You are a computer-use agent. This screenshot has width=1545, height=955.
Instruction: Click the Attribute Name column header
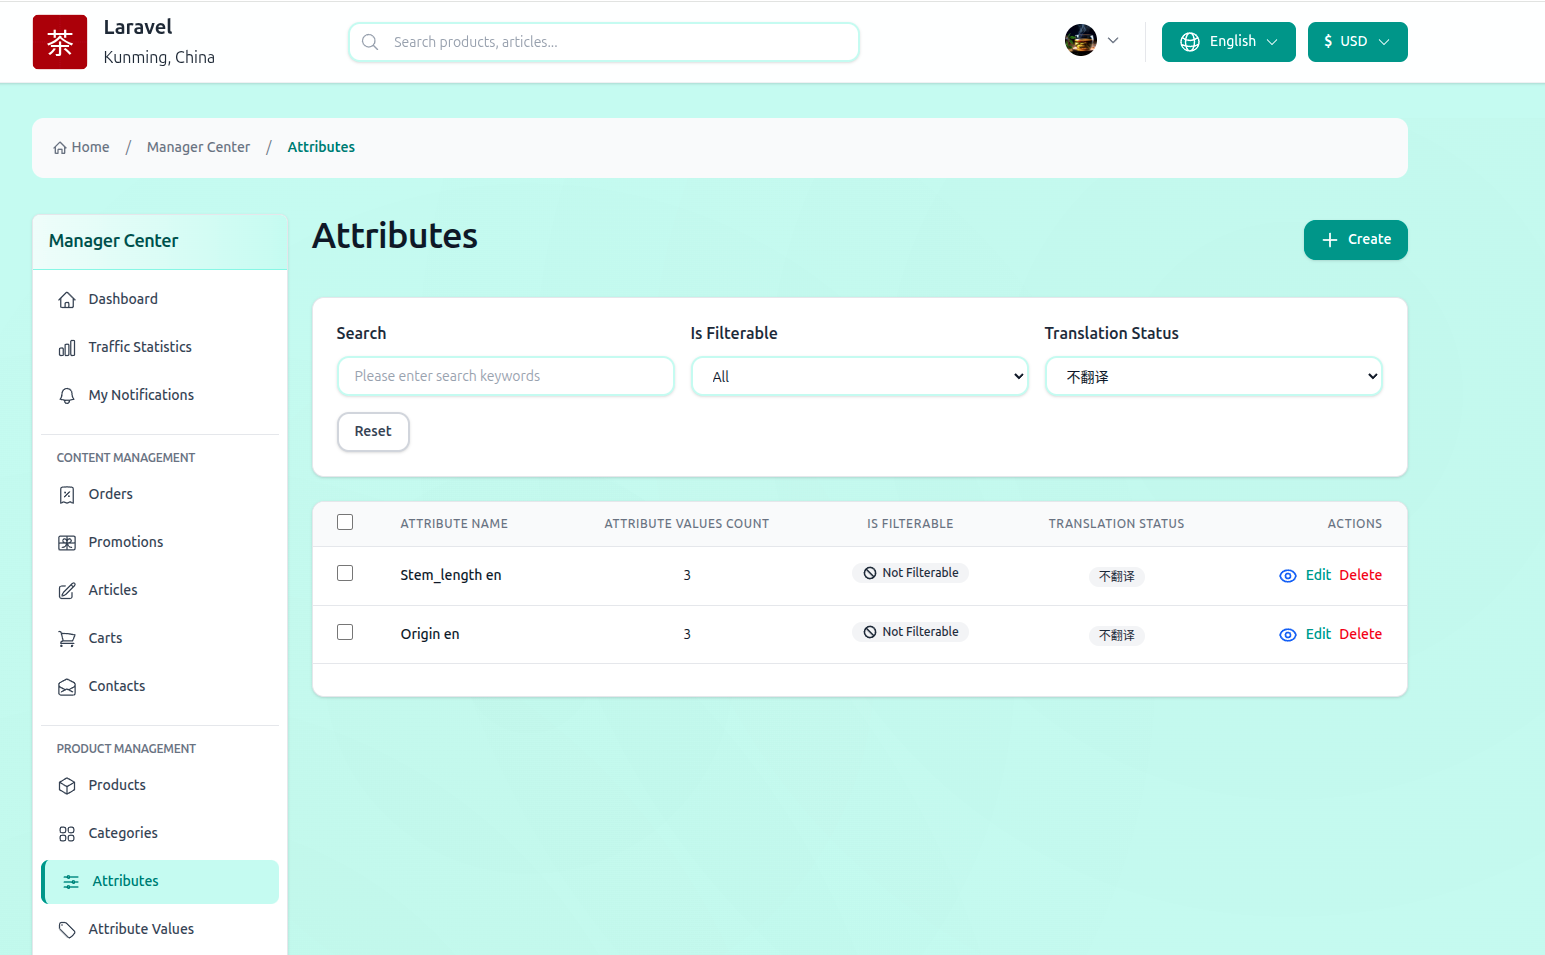click(x=454, y=524)
